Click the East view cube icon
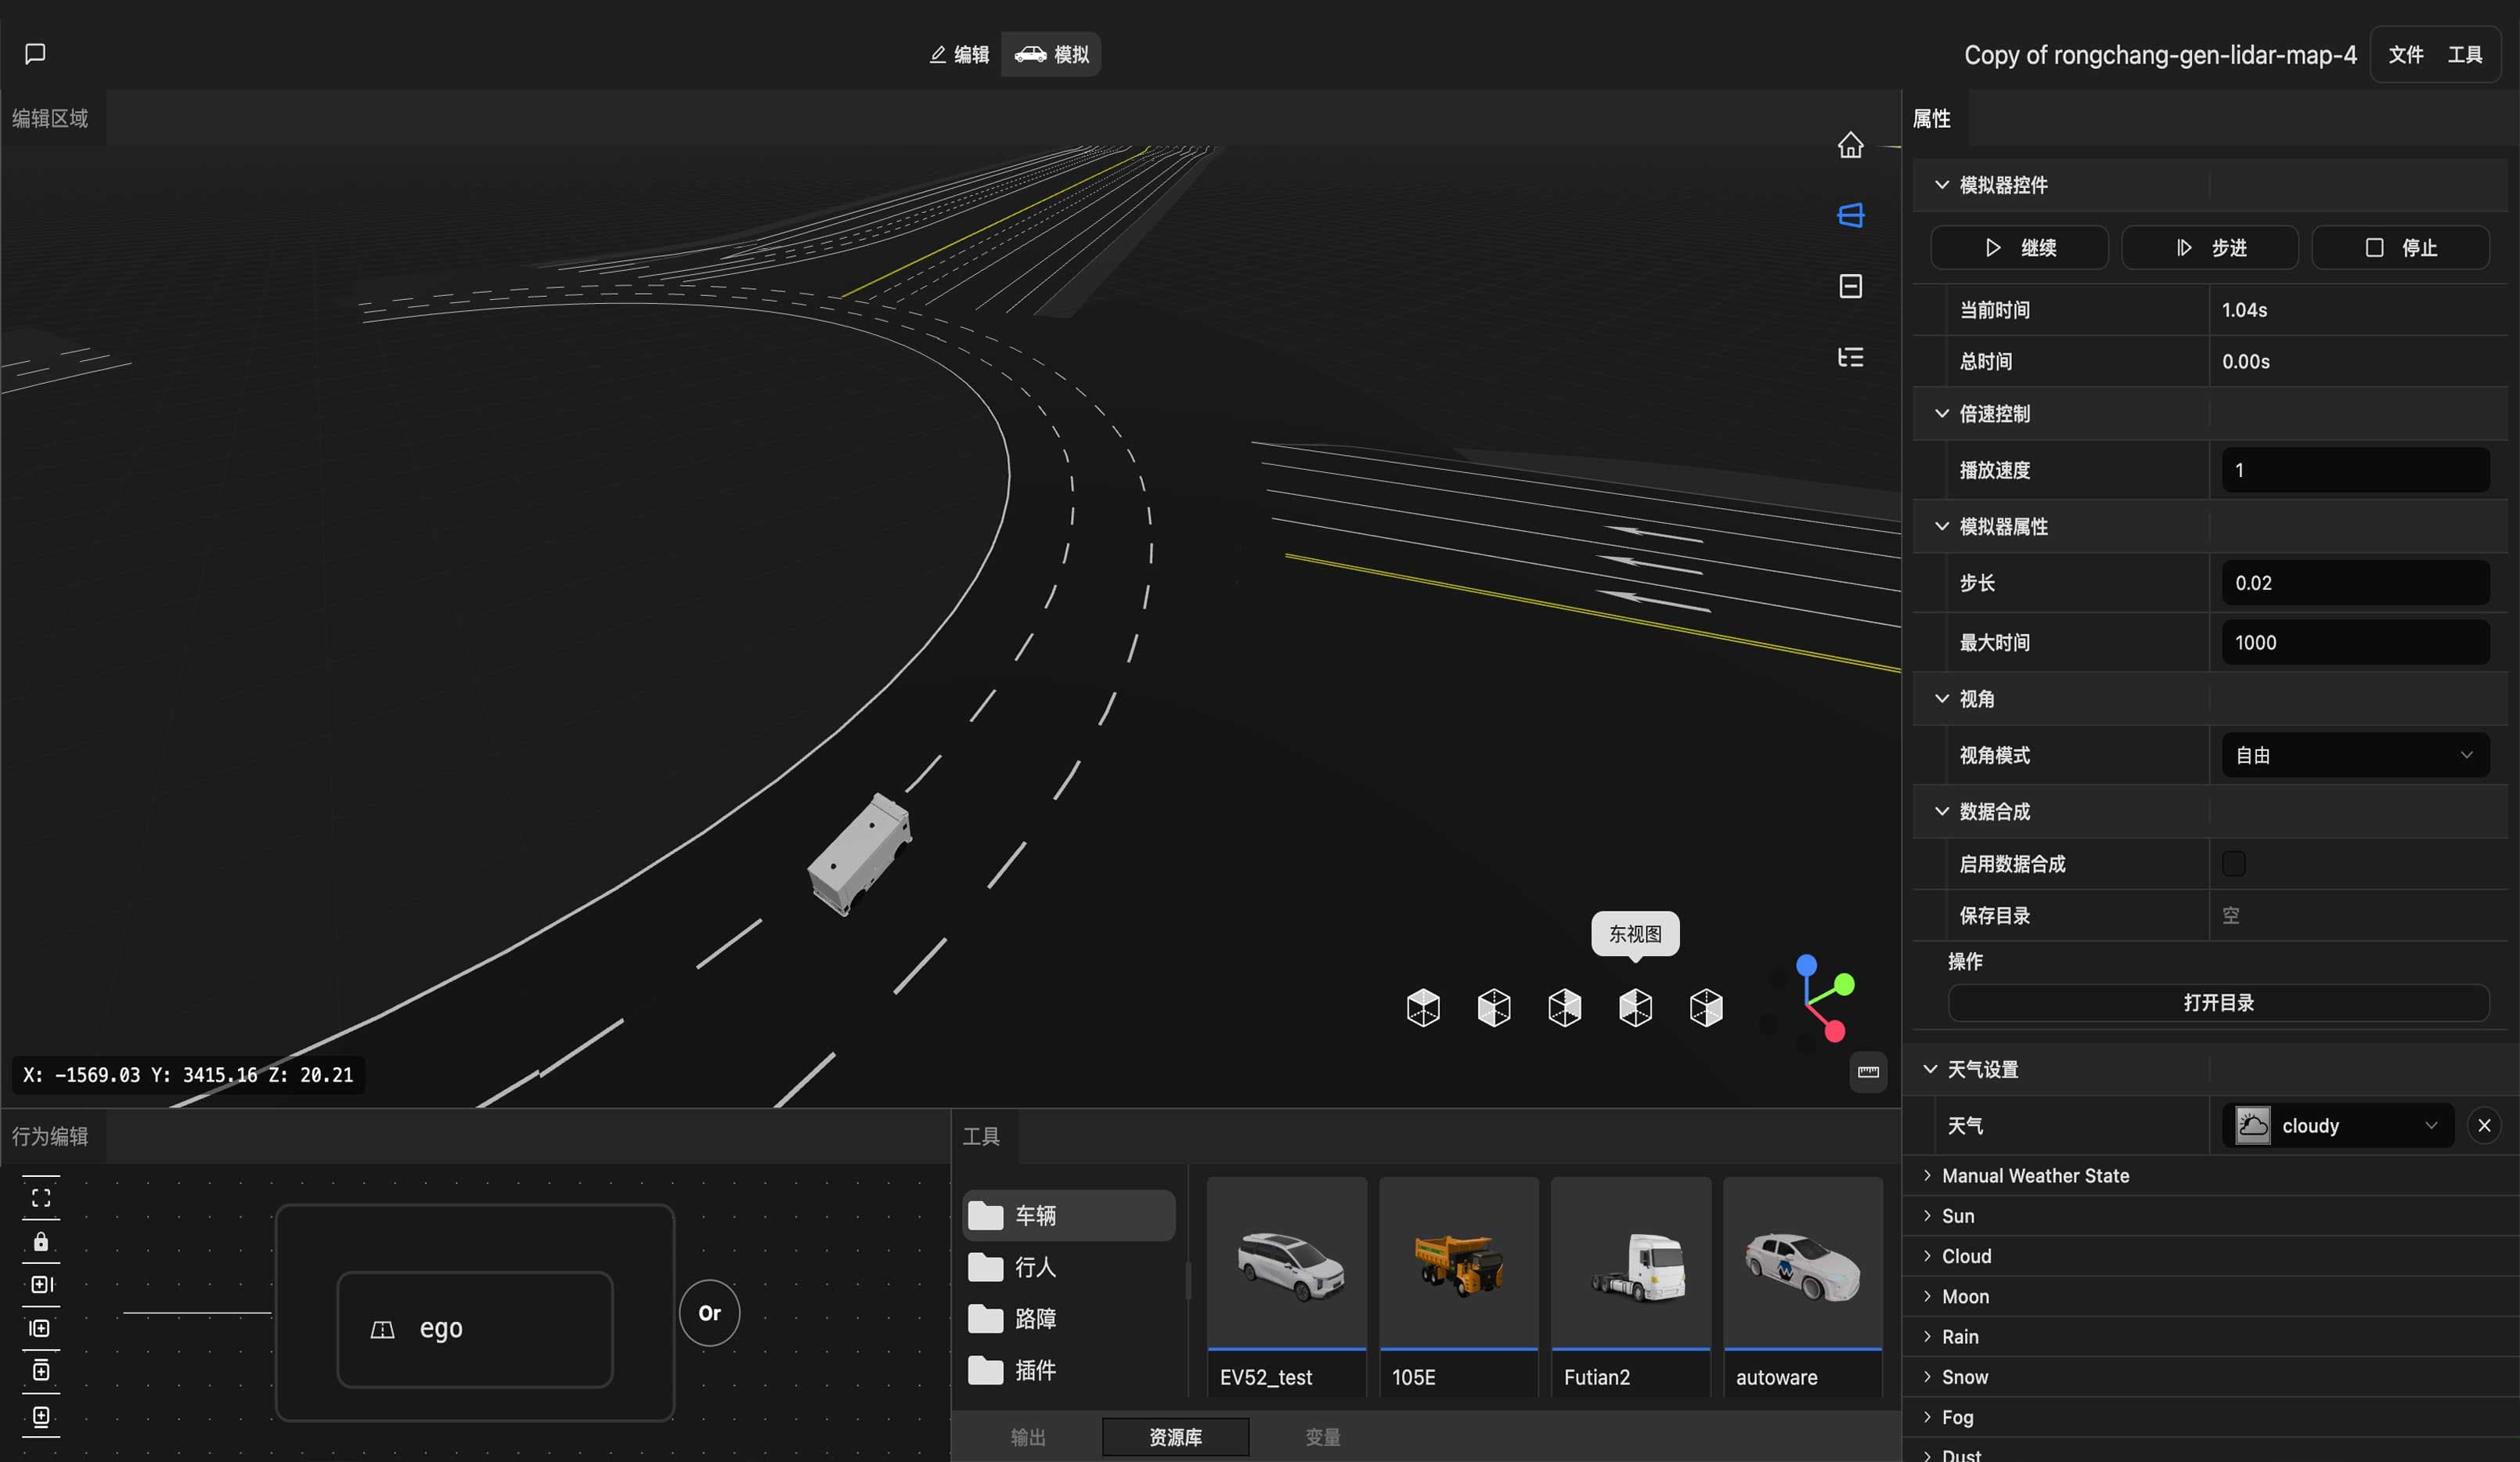2520x1462 pixels. 1635,1007
